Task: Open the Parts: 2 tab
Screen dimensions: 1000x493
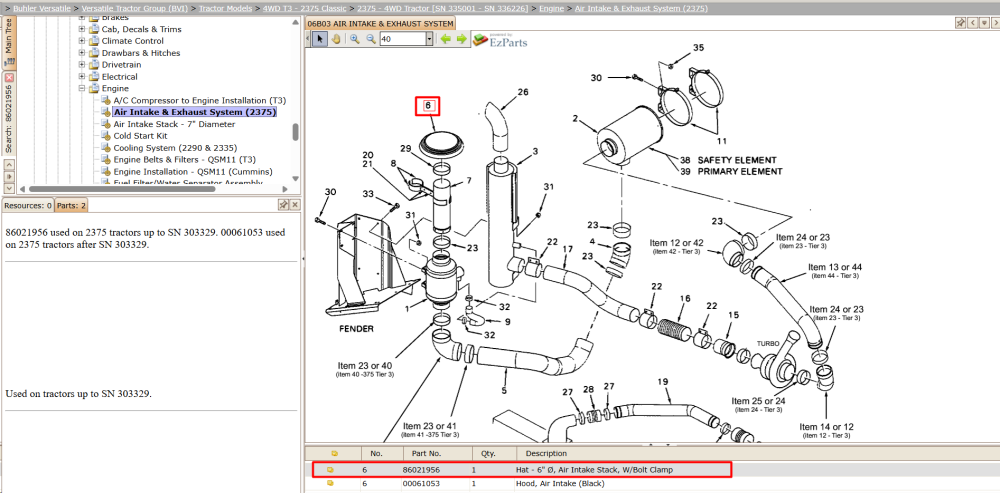Action: [x=71, y=205]
